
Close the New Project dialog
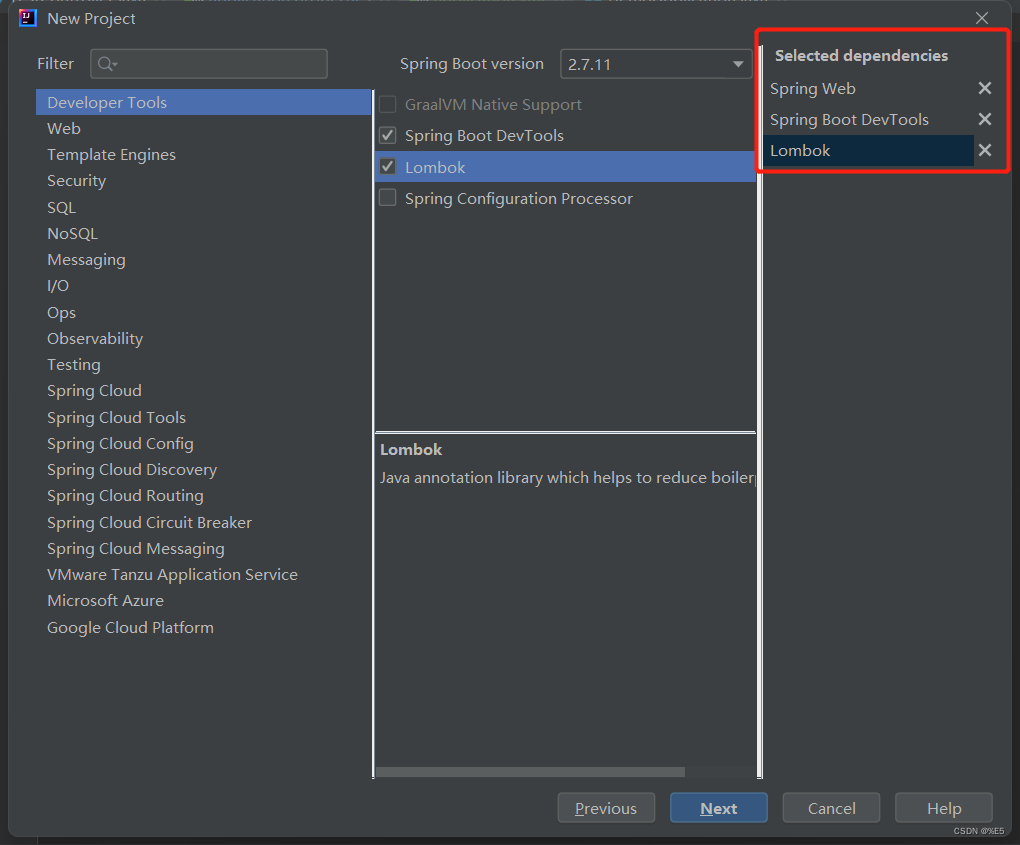(982, 18)
